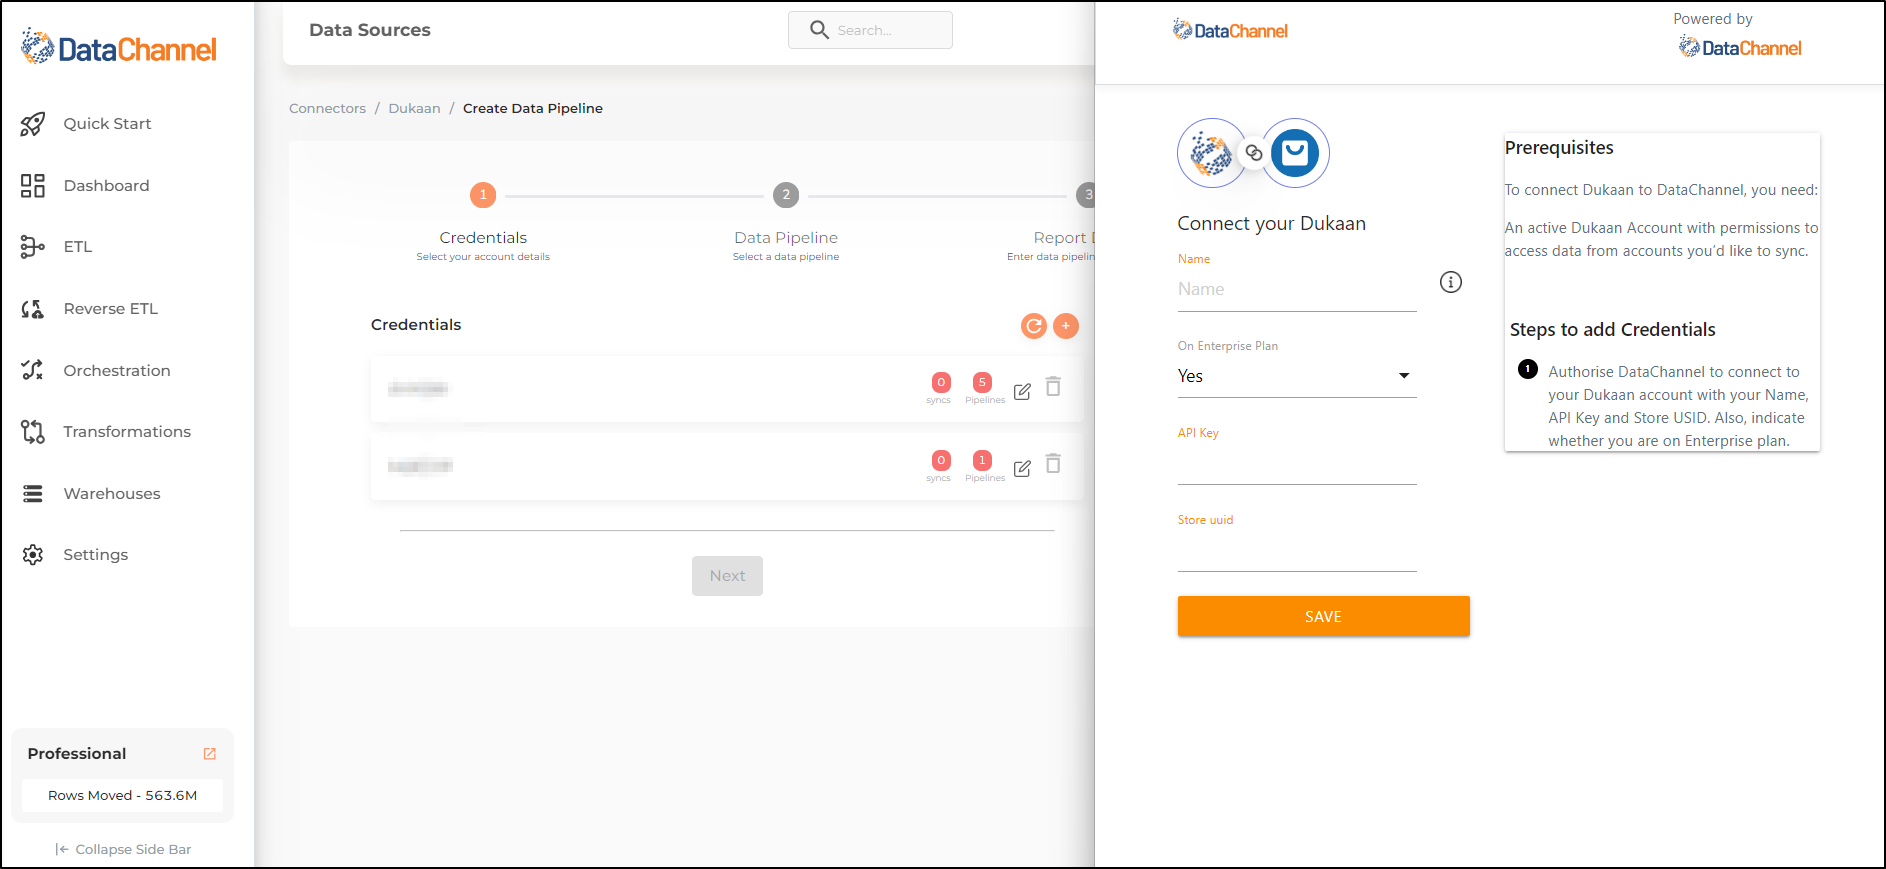This screenshot has width=1886, height=869.
Task: Click the info icon beside Name
Action: pos(1451,283)
